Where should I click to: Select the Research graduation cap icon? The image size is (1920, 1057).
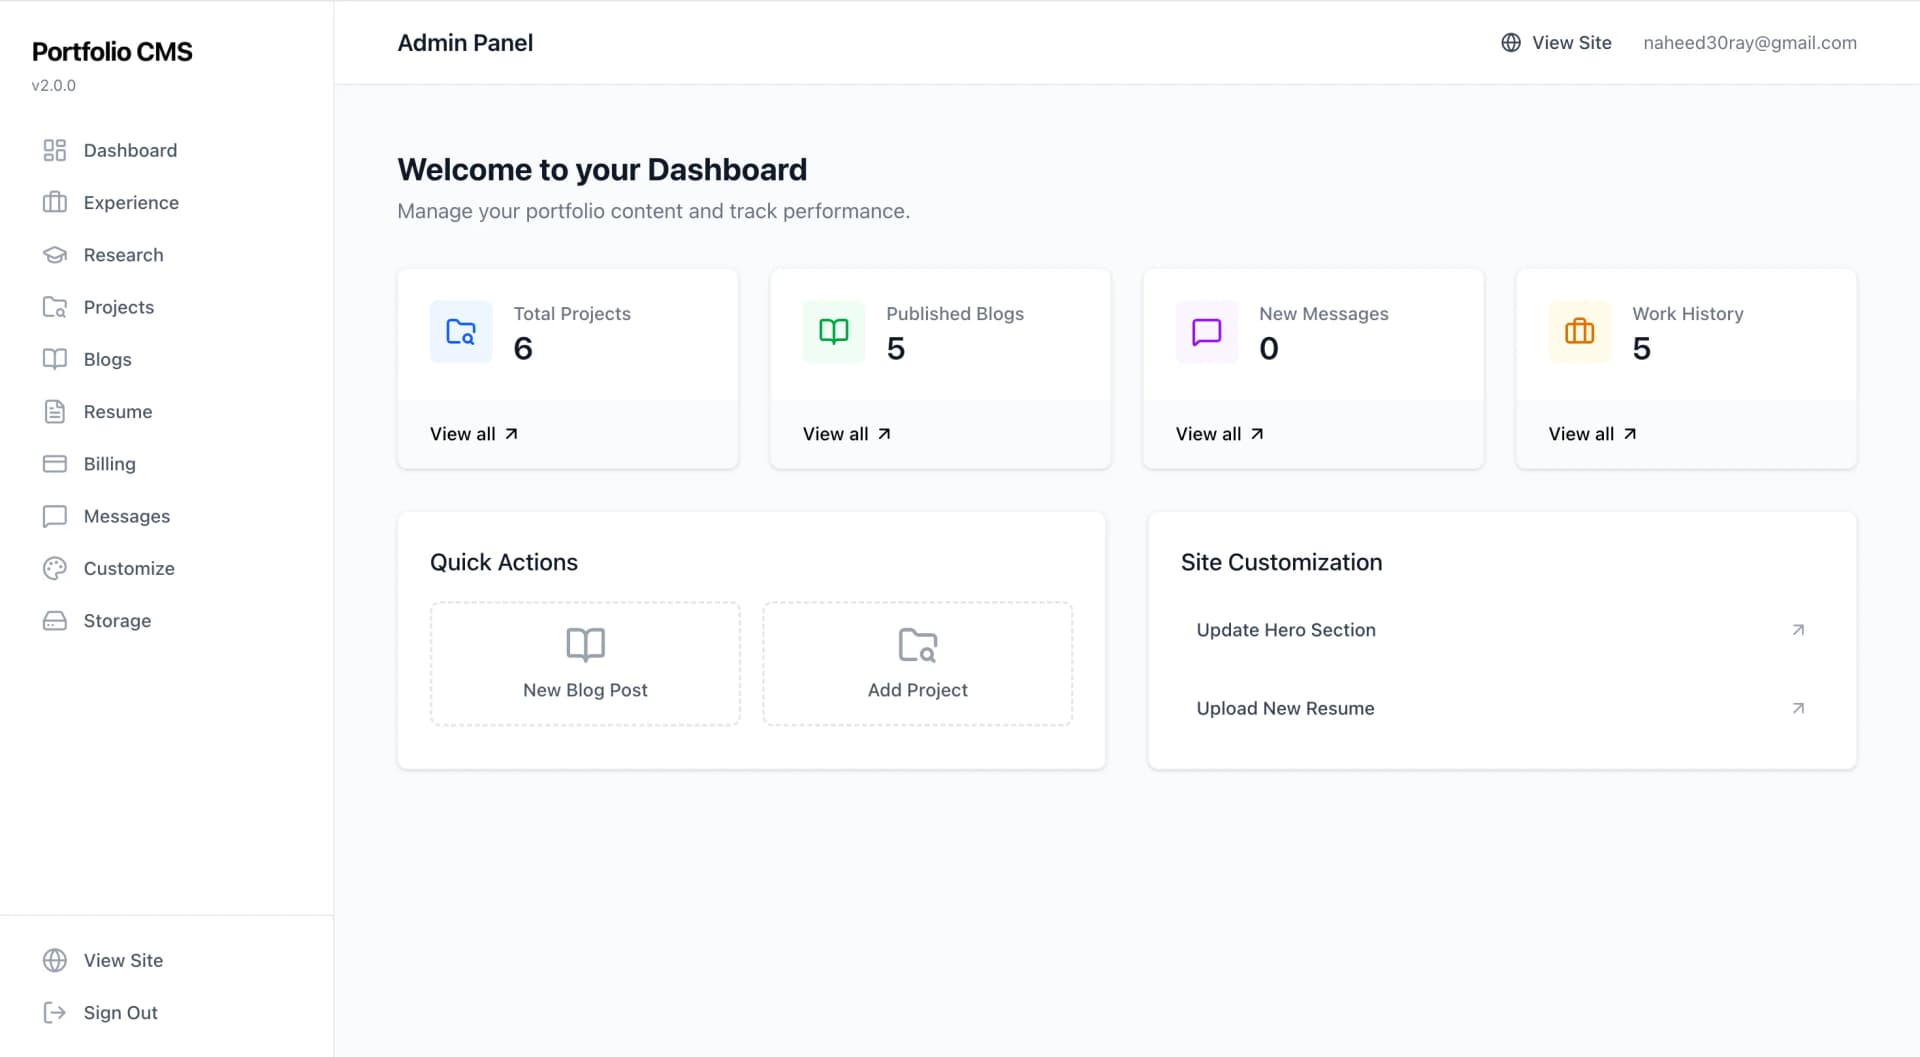pyautogui.click(x=55, y=254)
